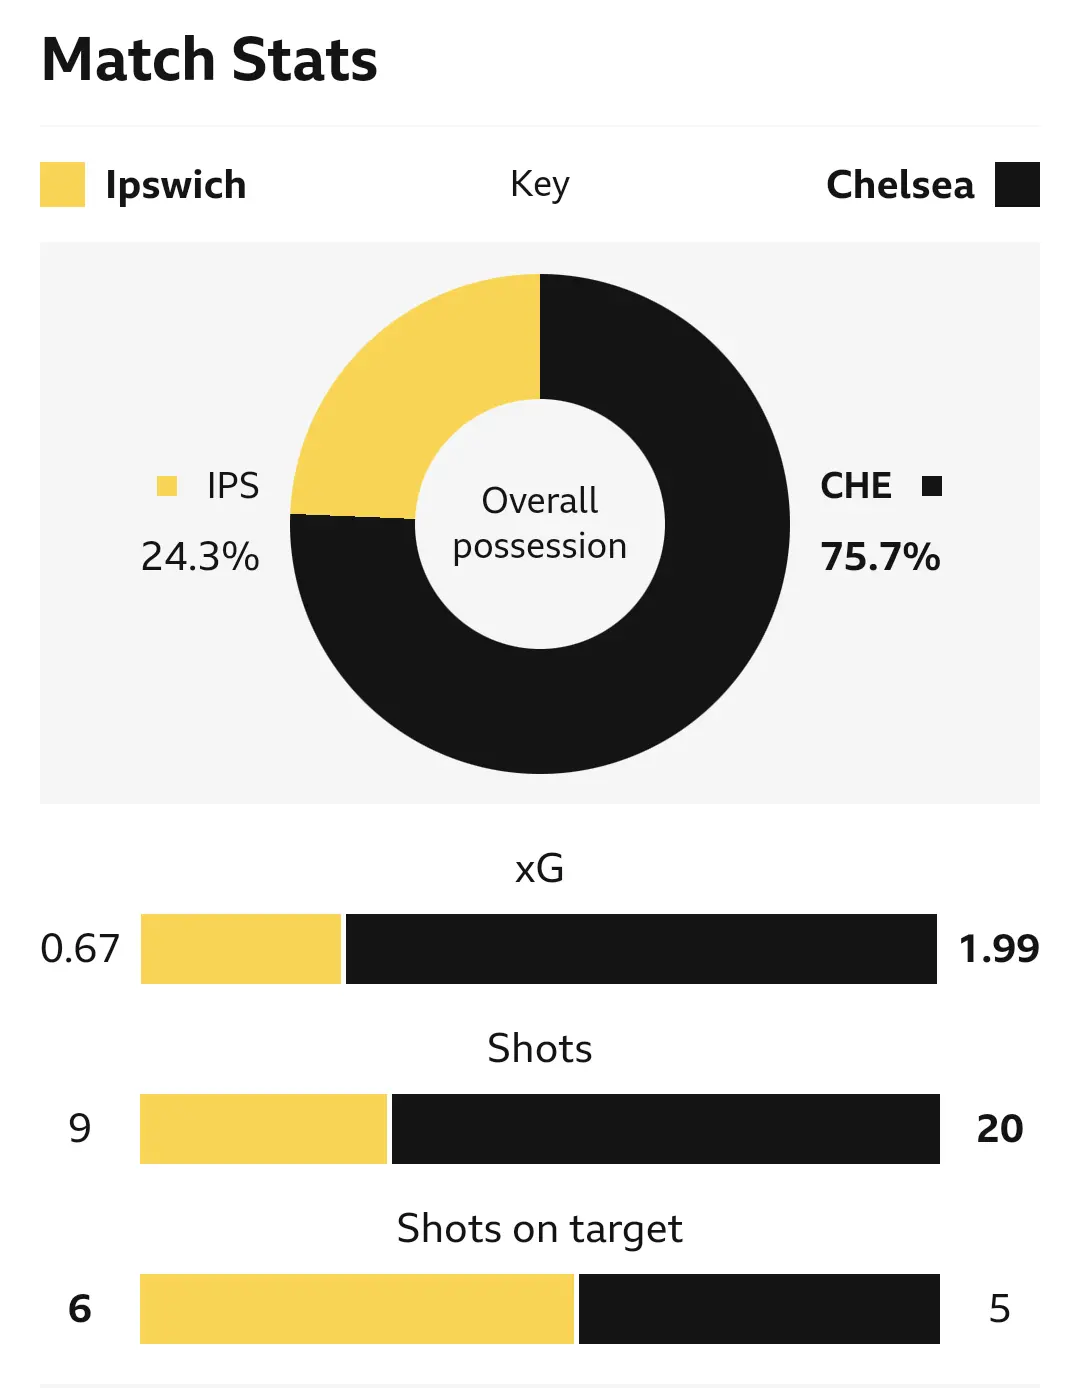
Task: Click the Chelsea team name in key
Action: pos(900,185)
